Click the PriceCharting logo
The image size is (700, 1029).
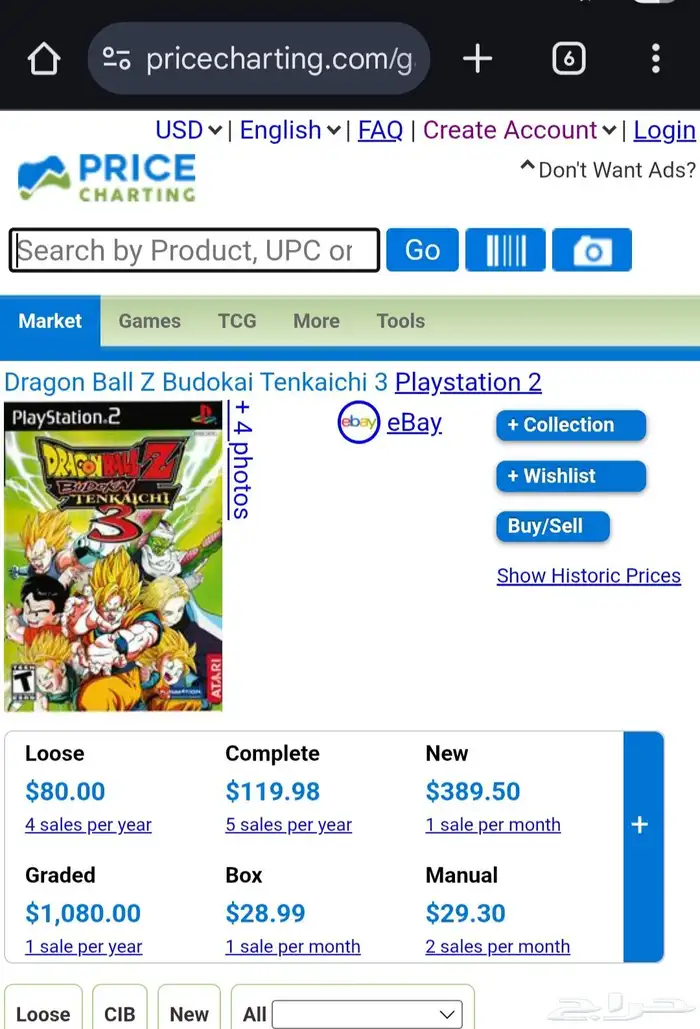103,177
